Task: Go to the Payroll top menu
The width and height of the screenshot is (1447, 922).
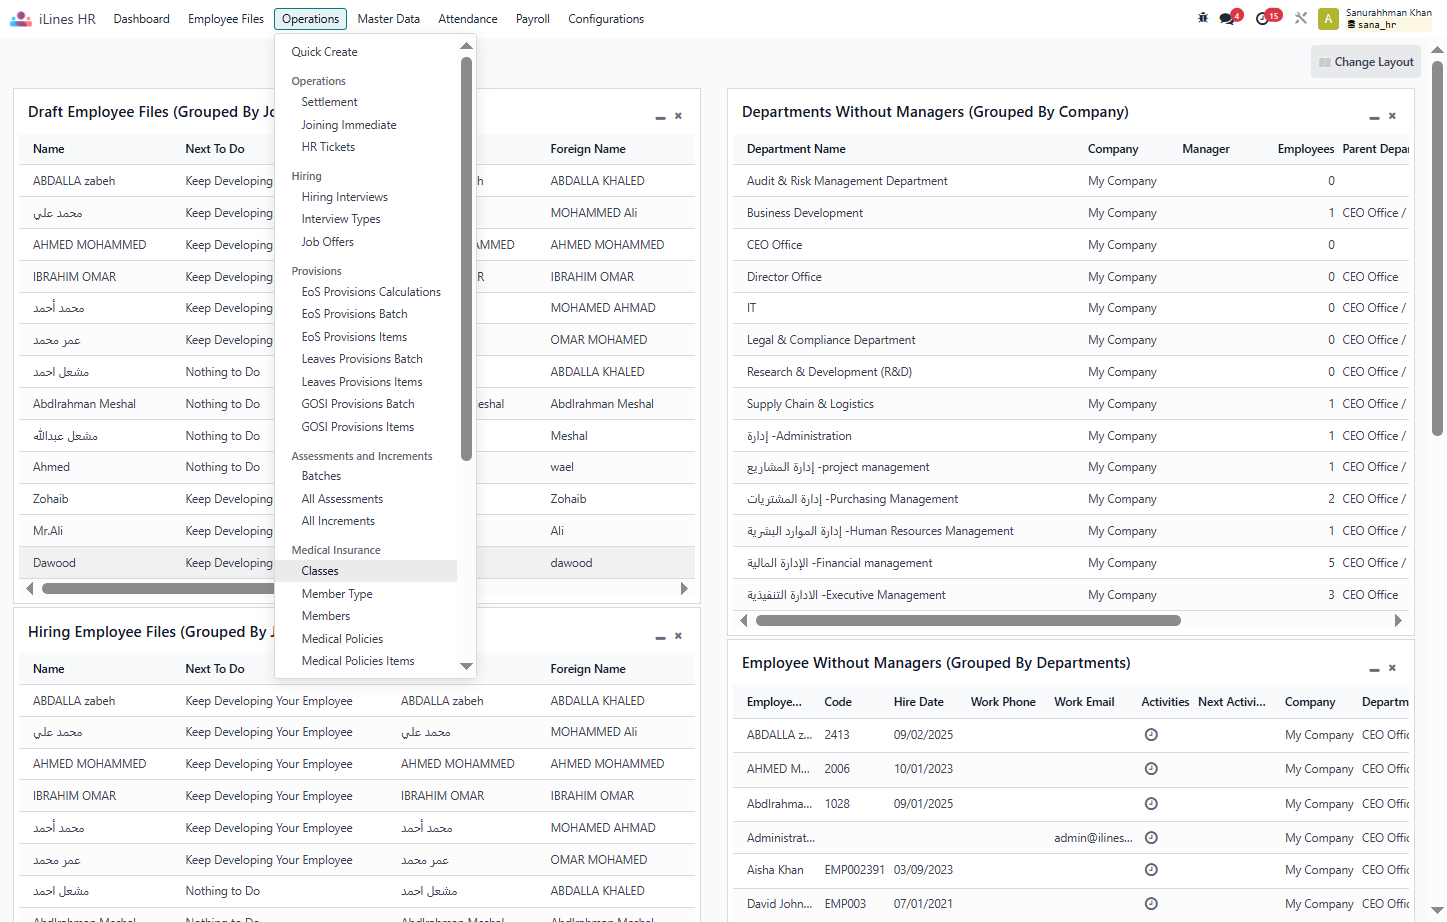Action: (533, 19)
